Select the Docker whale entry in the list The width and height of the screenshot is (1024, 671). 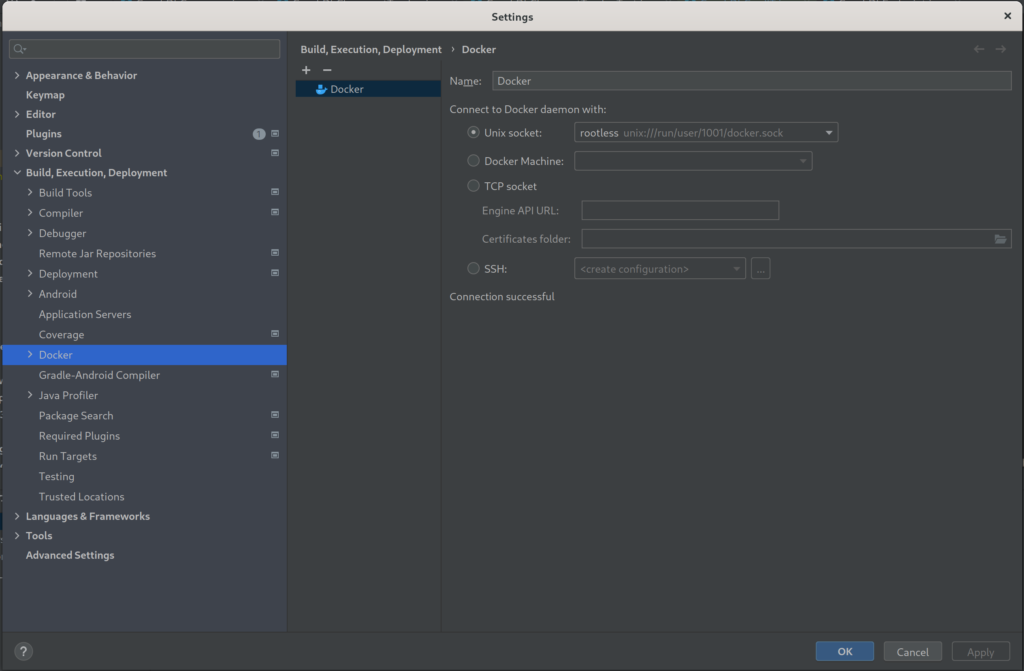pyautogui.click(x=368, y=89)
